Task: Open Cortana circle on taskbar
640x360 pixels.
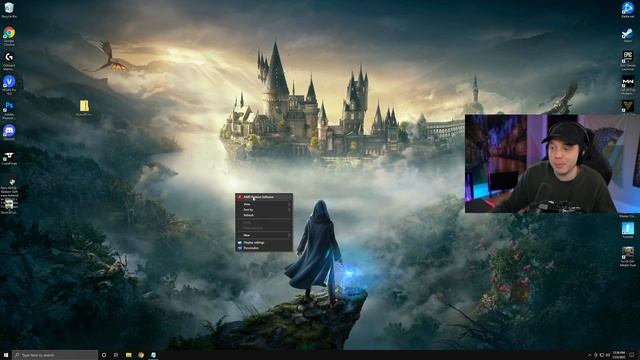Action: pyautogui.click(x=104, y=355)
